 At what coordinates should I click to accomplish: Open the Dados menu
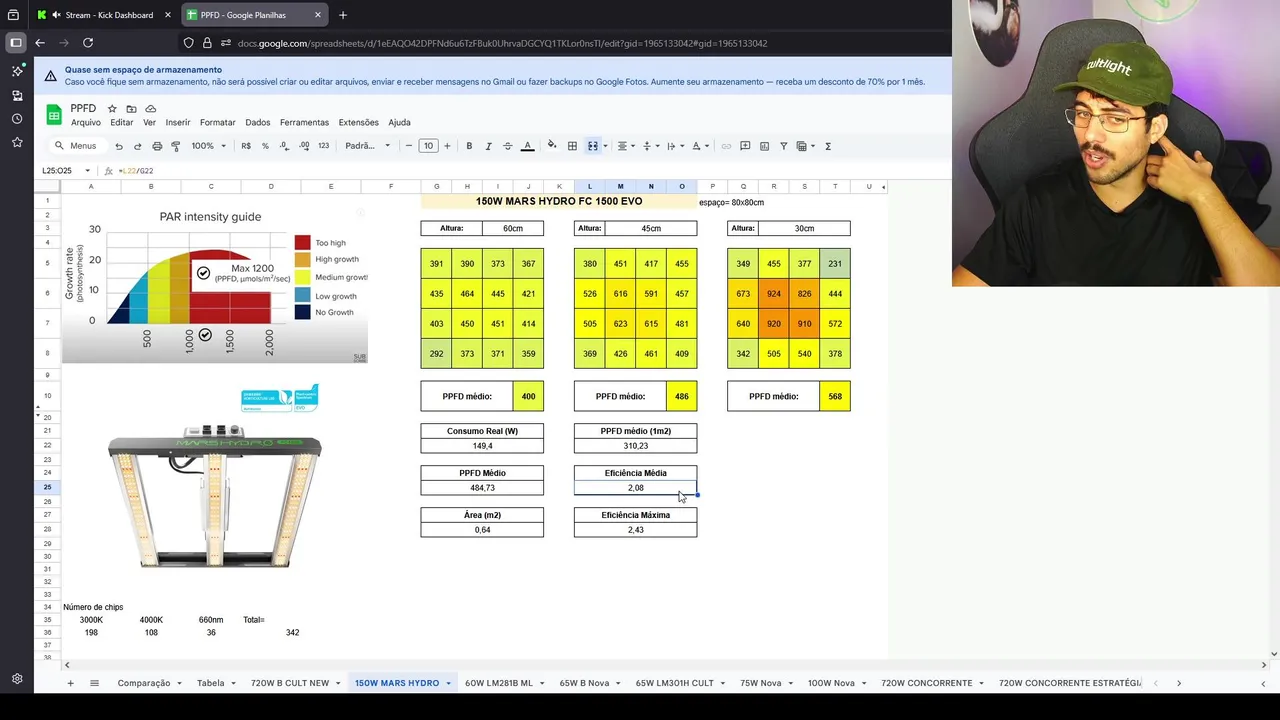point(258,122)
